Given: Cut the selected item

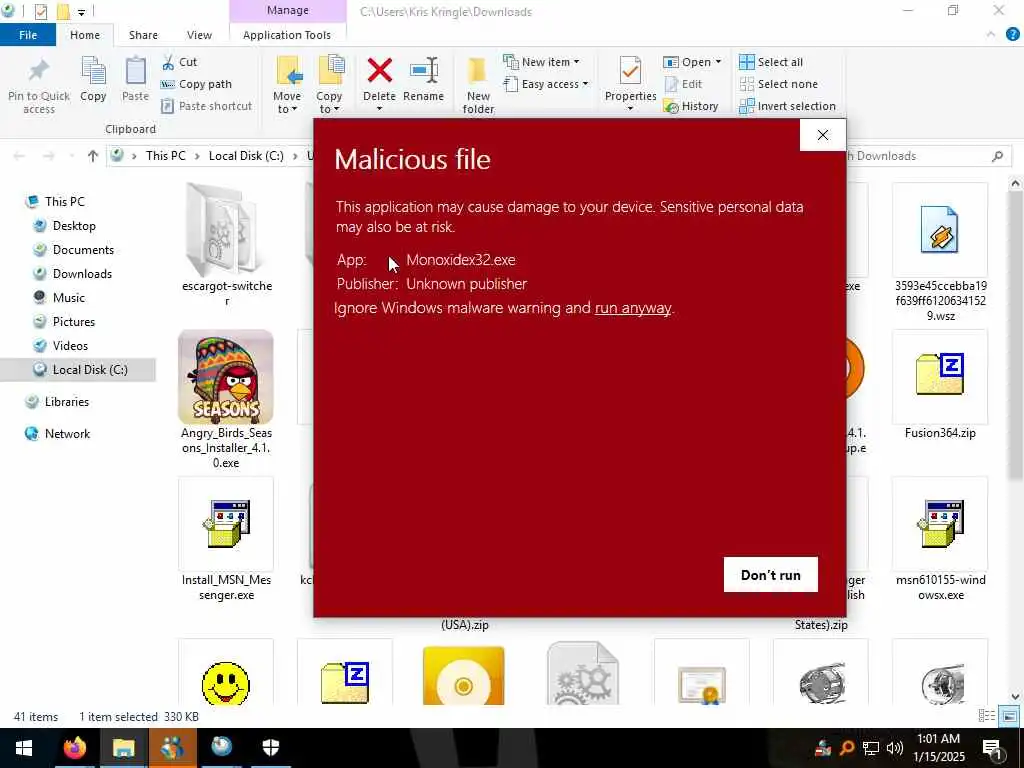Looking at the screenshot, I should click(x=180, y=62).
